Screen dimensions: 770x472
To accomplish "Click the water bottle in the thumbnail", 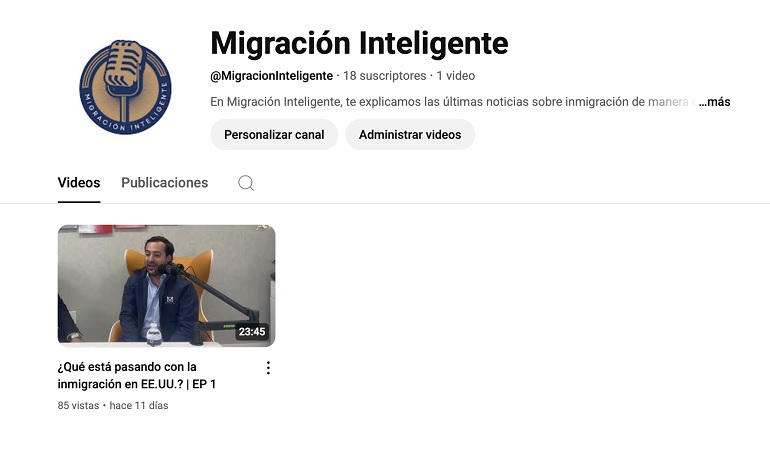I will coord(154,333).
